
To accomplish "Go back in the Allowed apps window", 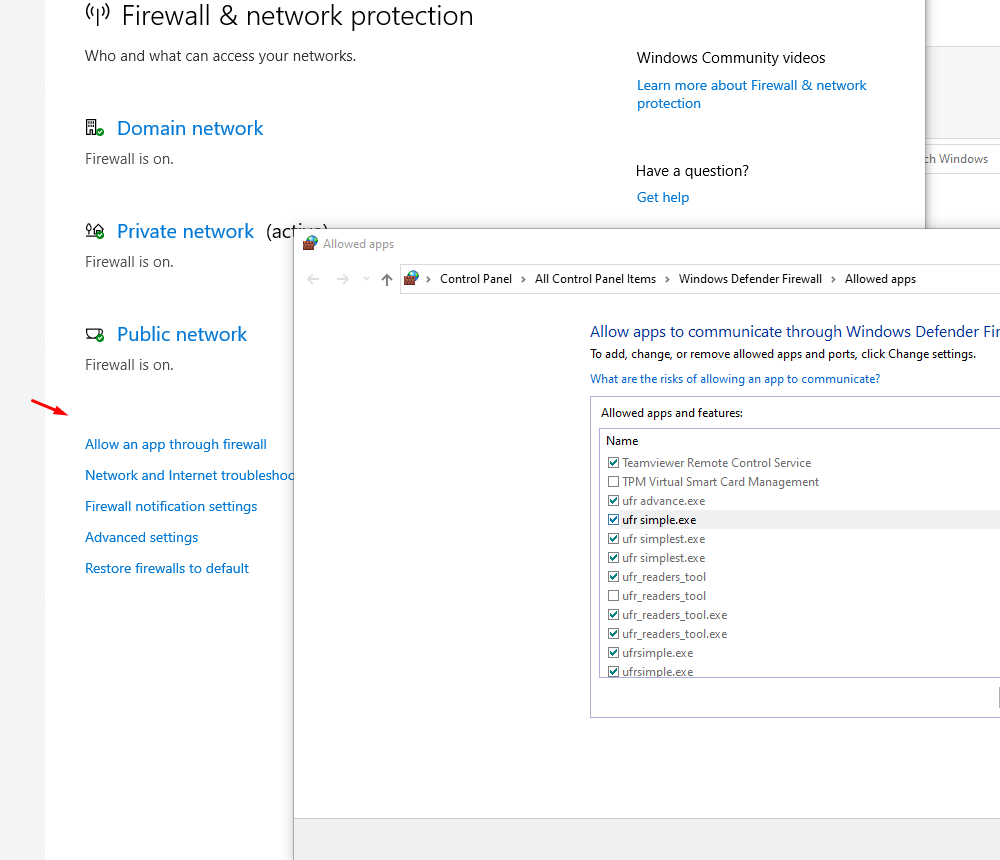I will 313,279.
